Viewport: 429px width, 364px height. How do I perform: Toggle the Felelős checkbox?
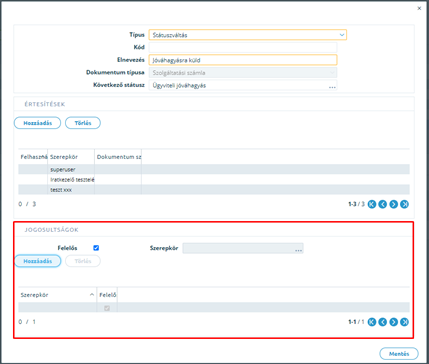(96, 248)
